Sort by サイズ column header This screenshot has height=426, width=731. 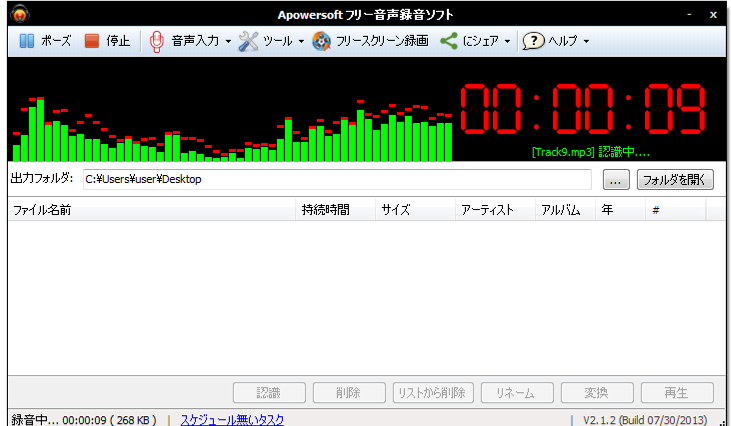pos(415,210)
